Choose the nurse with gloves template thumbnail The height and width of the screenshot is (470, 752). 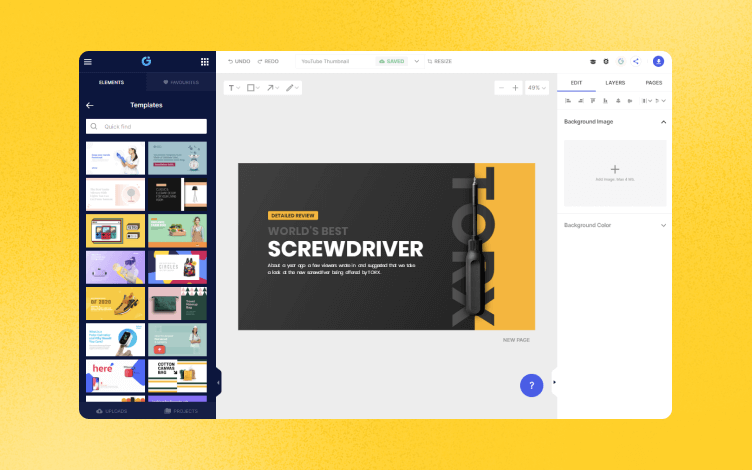pos(116,158)
